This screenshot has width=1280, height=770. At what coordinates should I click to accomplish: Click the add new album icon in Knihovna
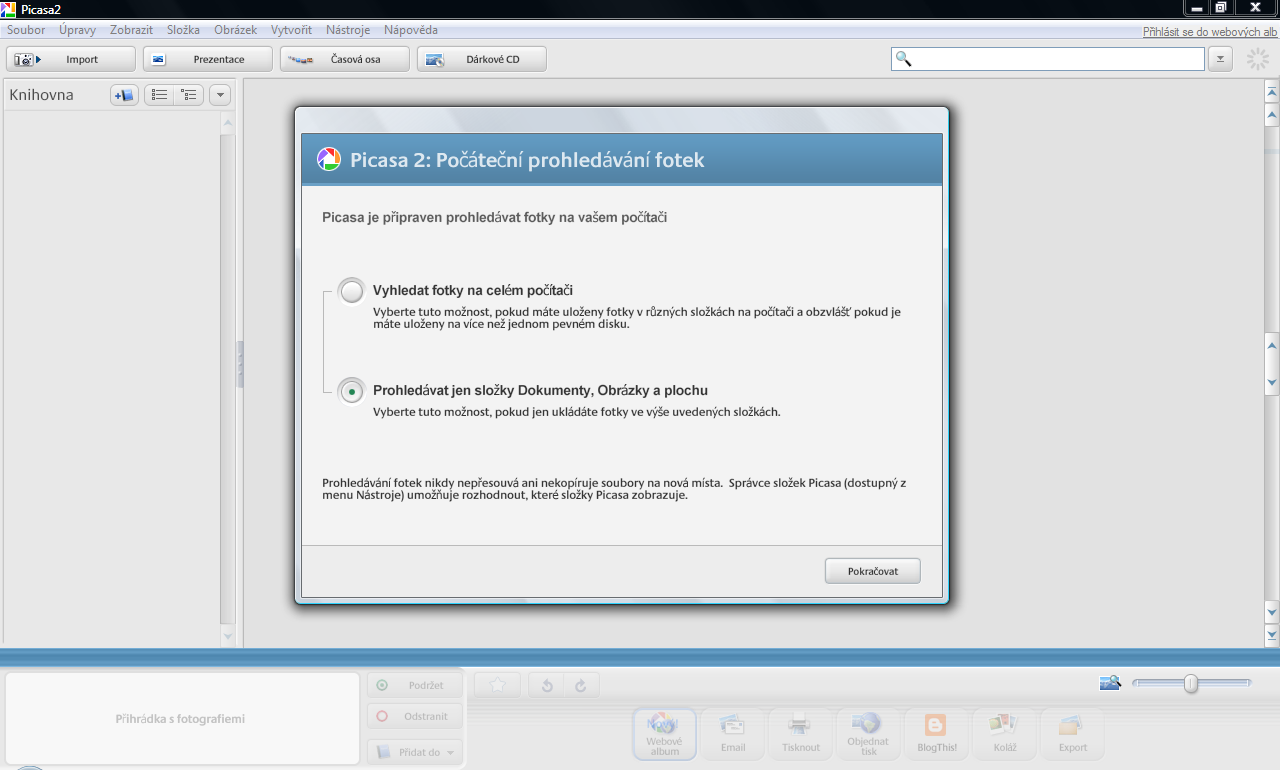124,95
